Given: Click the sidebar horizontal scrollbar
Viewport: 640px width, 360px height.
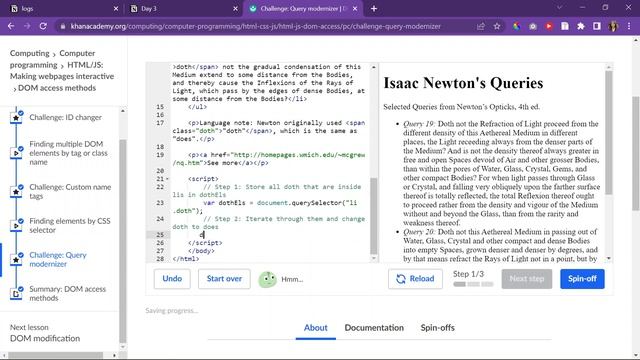Looking at the screenshot, I should point(55,356).
